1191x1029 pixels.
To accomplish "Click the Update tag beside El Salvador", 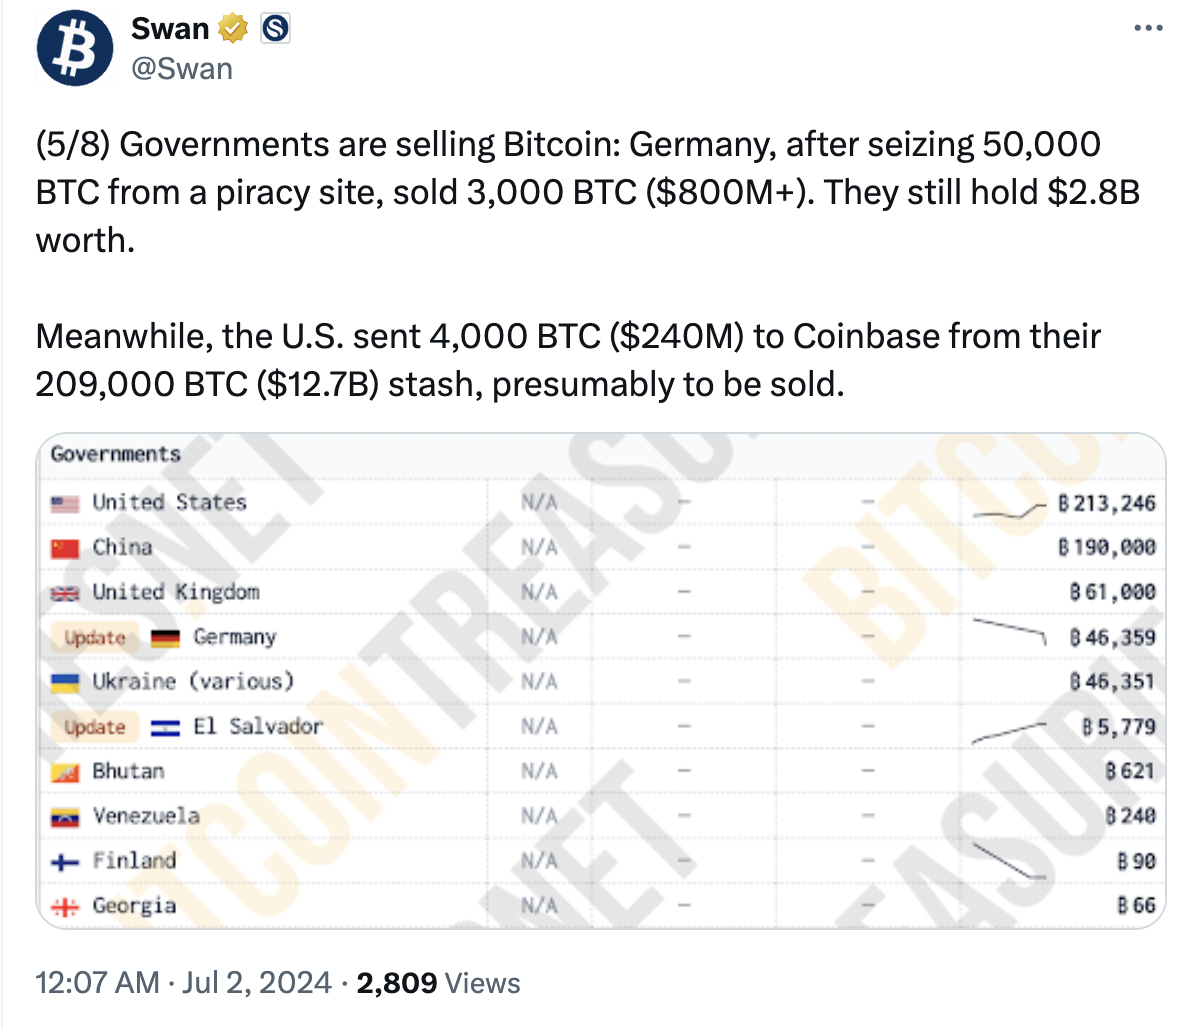I will (95, 728).
